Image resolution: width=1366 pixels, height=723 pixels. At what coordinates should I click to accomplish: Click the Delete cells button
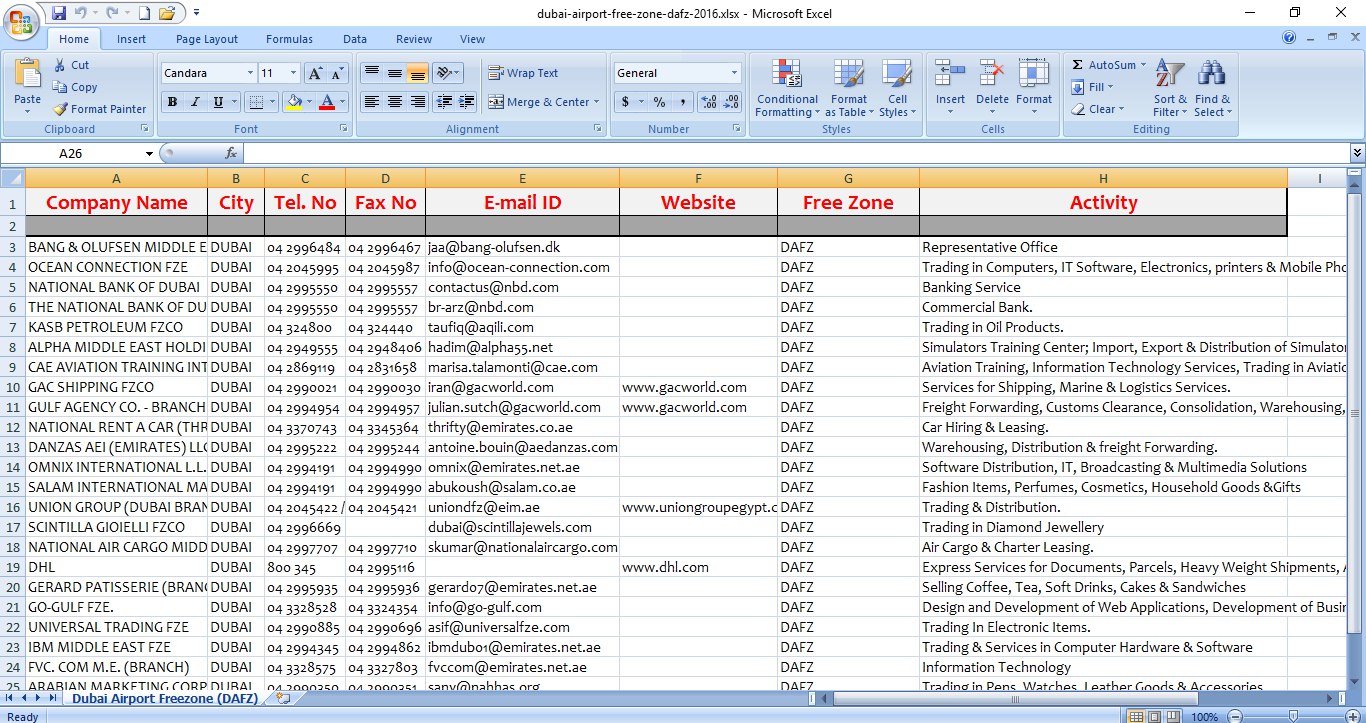click(x=992, y=88)
